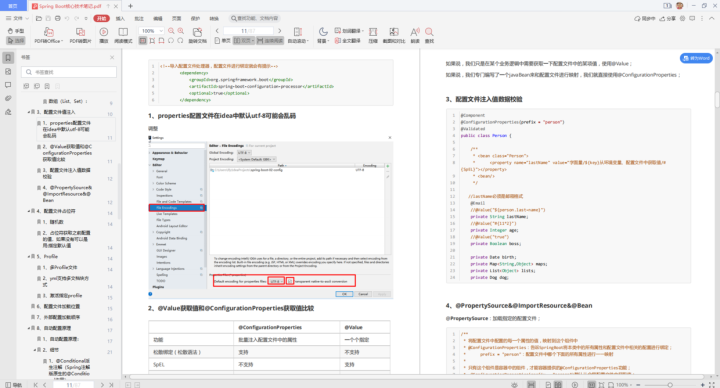Open the PDF转Office conversion tool
720x388 pixels.
(49, 35)
